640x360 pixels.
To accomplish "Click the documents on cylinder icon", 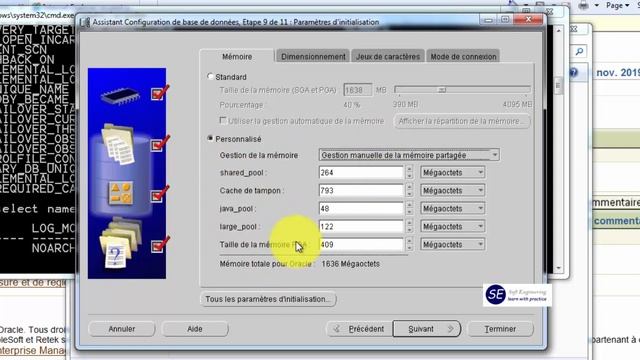I will pyautogui.click(x=118, y=144).
